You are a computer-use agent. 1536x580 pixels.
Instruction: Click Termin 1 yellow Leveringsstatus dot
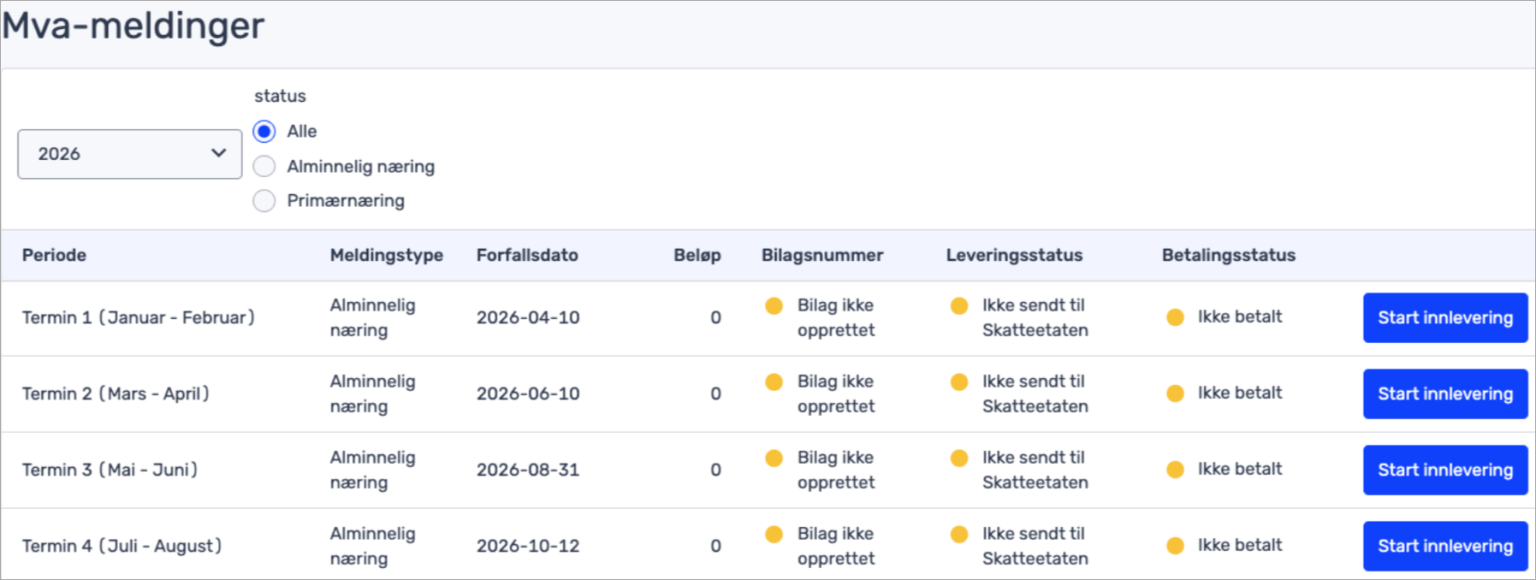pyautogui.click(x=959, y=306)
